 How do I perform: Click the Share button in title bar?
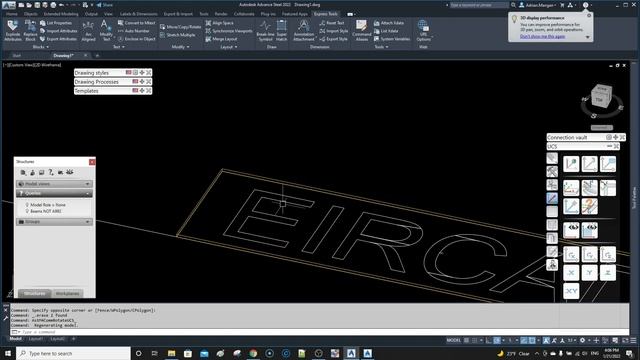pos(104,5)
